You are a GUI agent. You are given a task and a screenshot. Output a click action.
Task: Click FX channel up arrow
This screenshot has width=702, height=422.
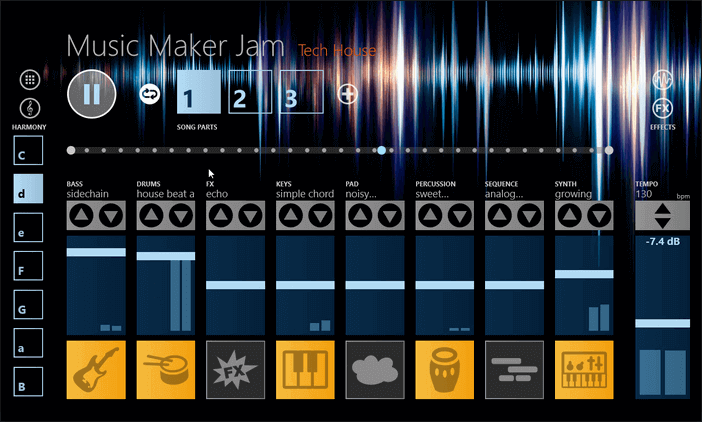(x=221, y=216)
